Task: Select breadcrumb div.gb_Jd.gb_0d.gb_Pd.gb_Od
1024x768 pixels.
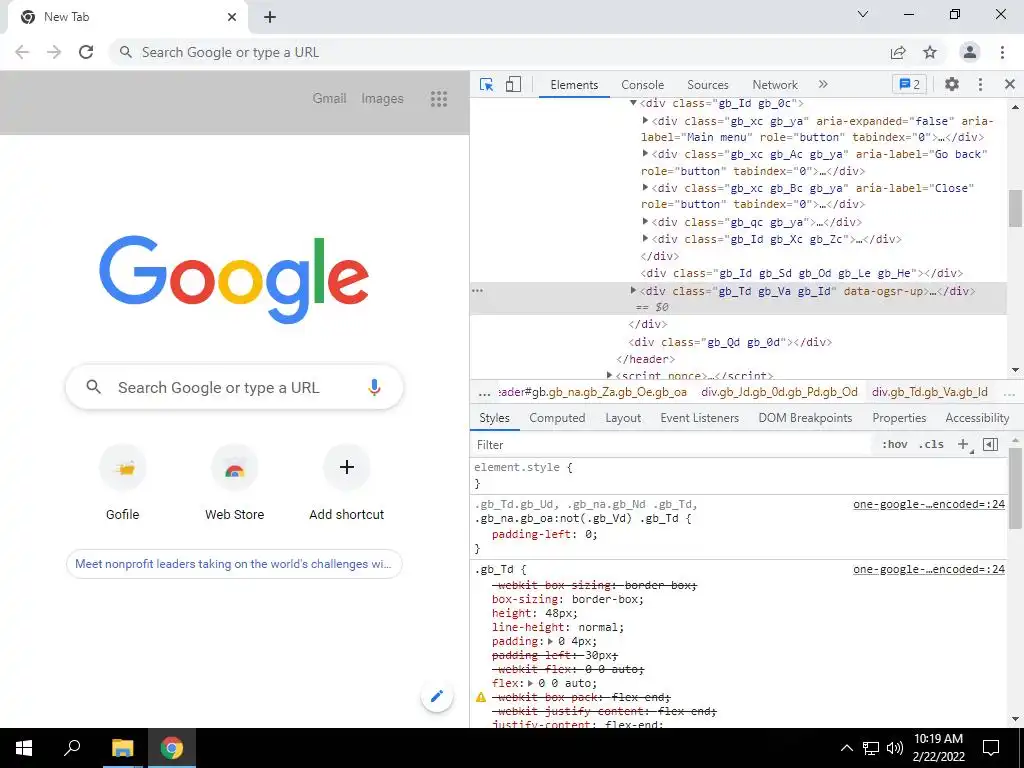Action: (x=779, y=392)
